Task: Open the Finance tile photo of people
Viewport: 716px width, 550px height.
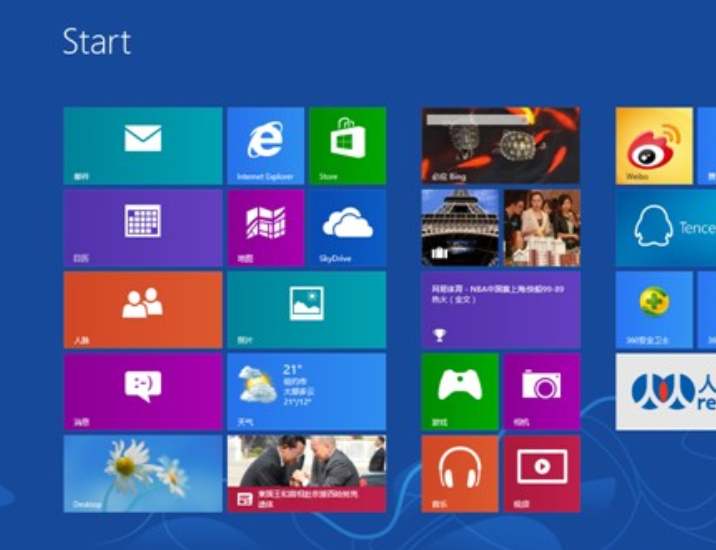Action: (x=542, y=228)
